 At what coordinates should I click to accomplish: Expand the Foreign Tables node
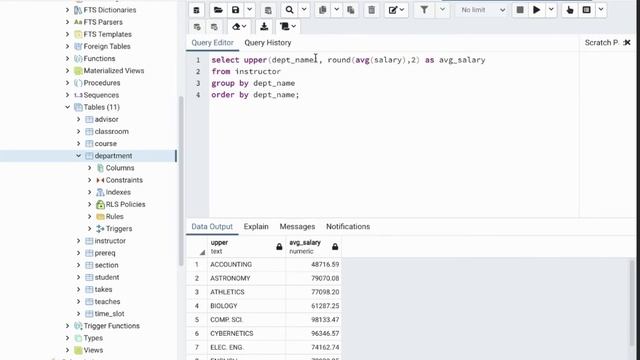coord(67,47)
